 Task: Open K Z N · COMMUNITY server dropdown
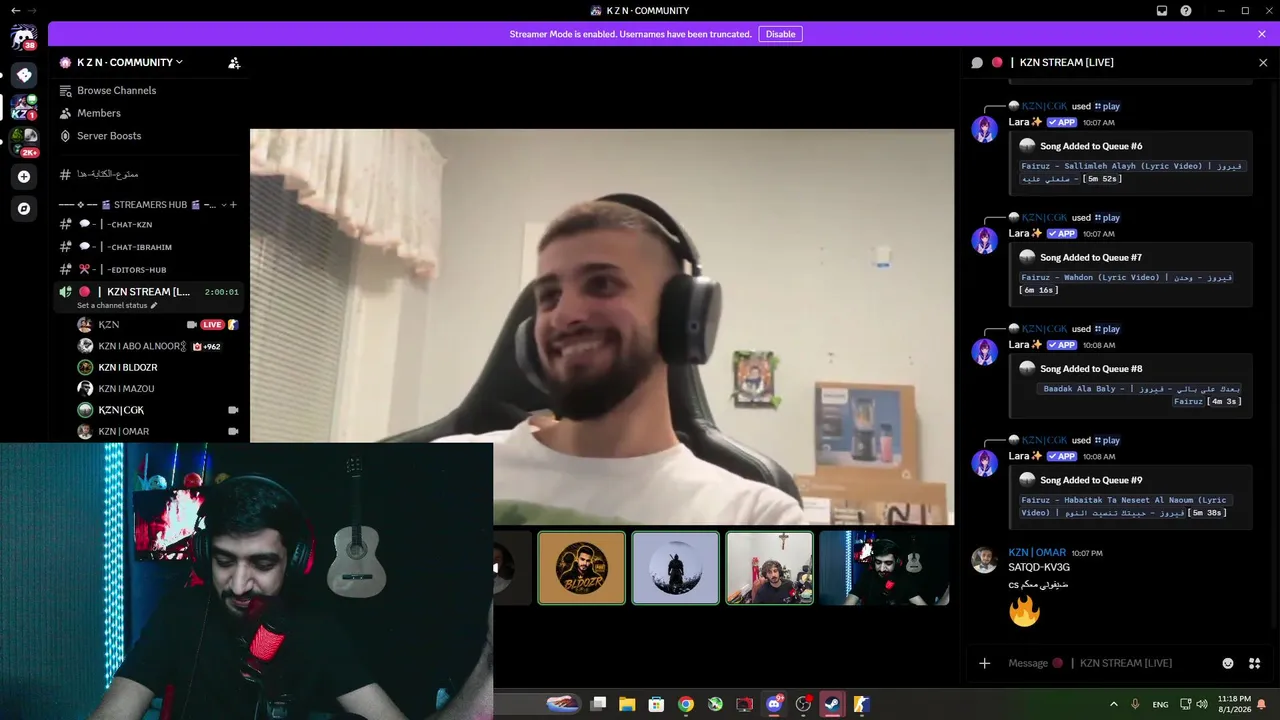(130, 62)
